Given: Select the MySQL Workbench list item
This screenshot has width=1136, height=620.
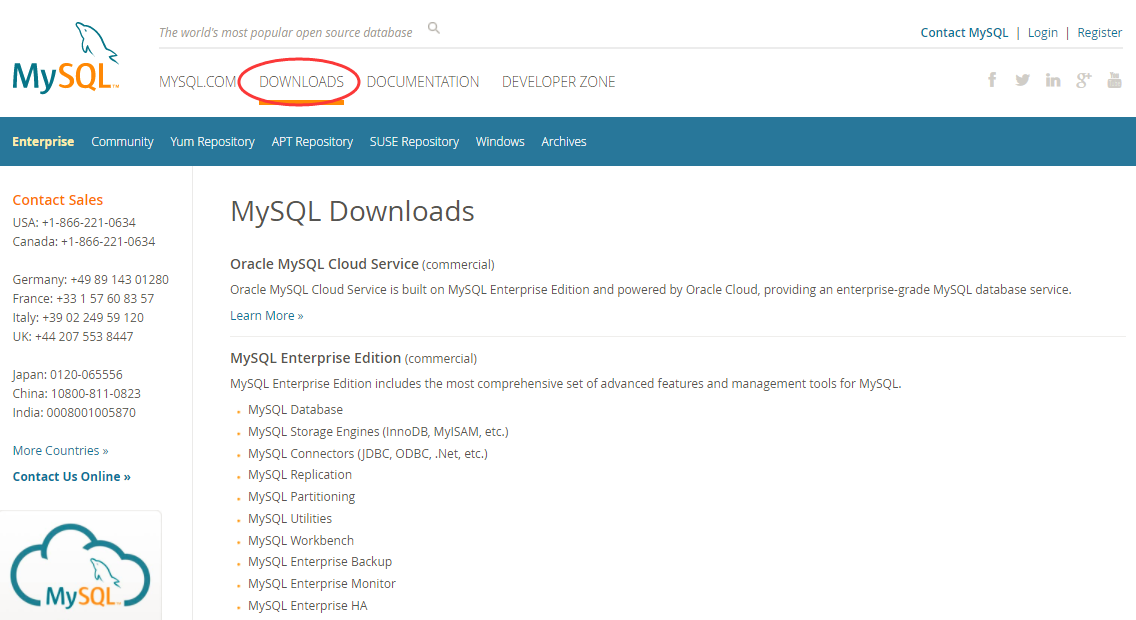Looking at the screenshot, I should point(301,540).
